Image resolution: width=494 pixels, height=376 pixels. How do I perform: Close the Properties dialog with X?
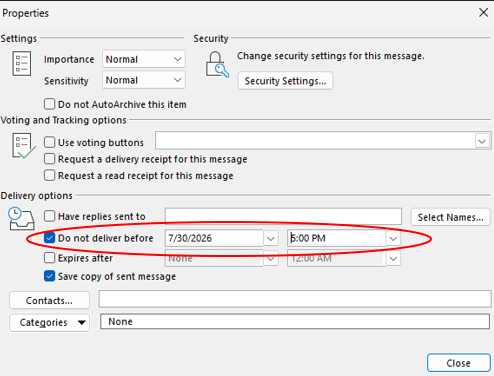[x=483, y=13]
